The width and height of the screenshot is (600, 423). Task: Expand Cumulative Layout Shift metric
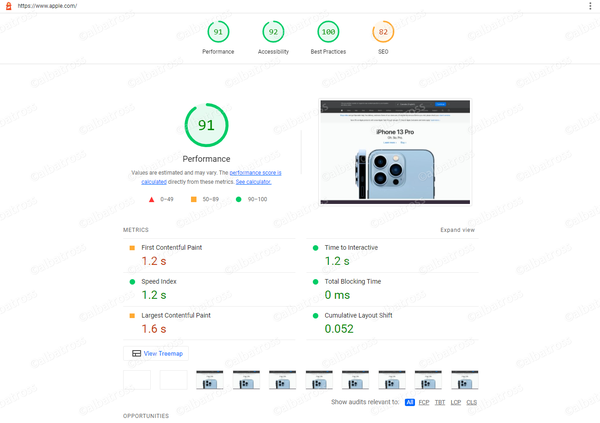392,323
